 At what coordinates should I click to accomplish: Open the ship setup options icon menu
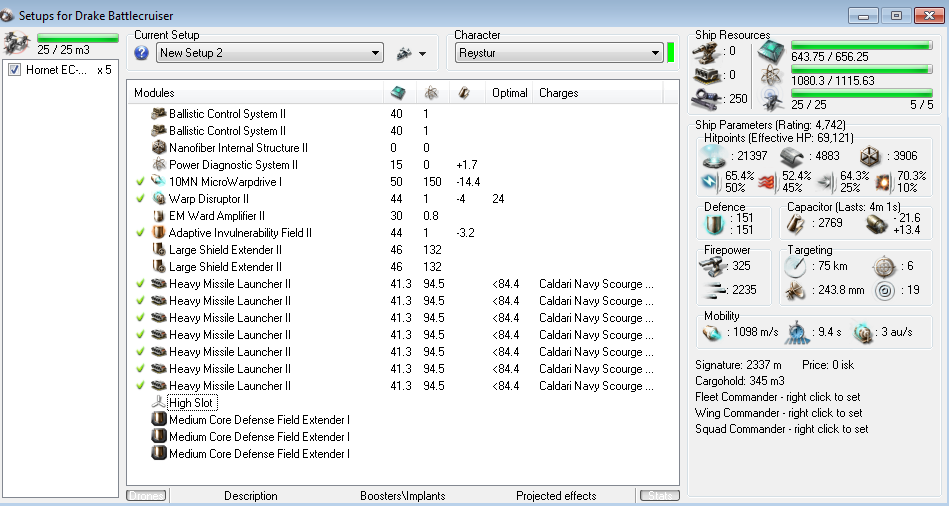coord(411,53)
